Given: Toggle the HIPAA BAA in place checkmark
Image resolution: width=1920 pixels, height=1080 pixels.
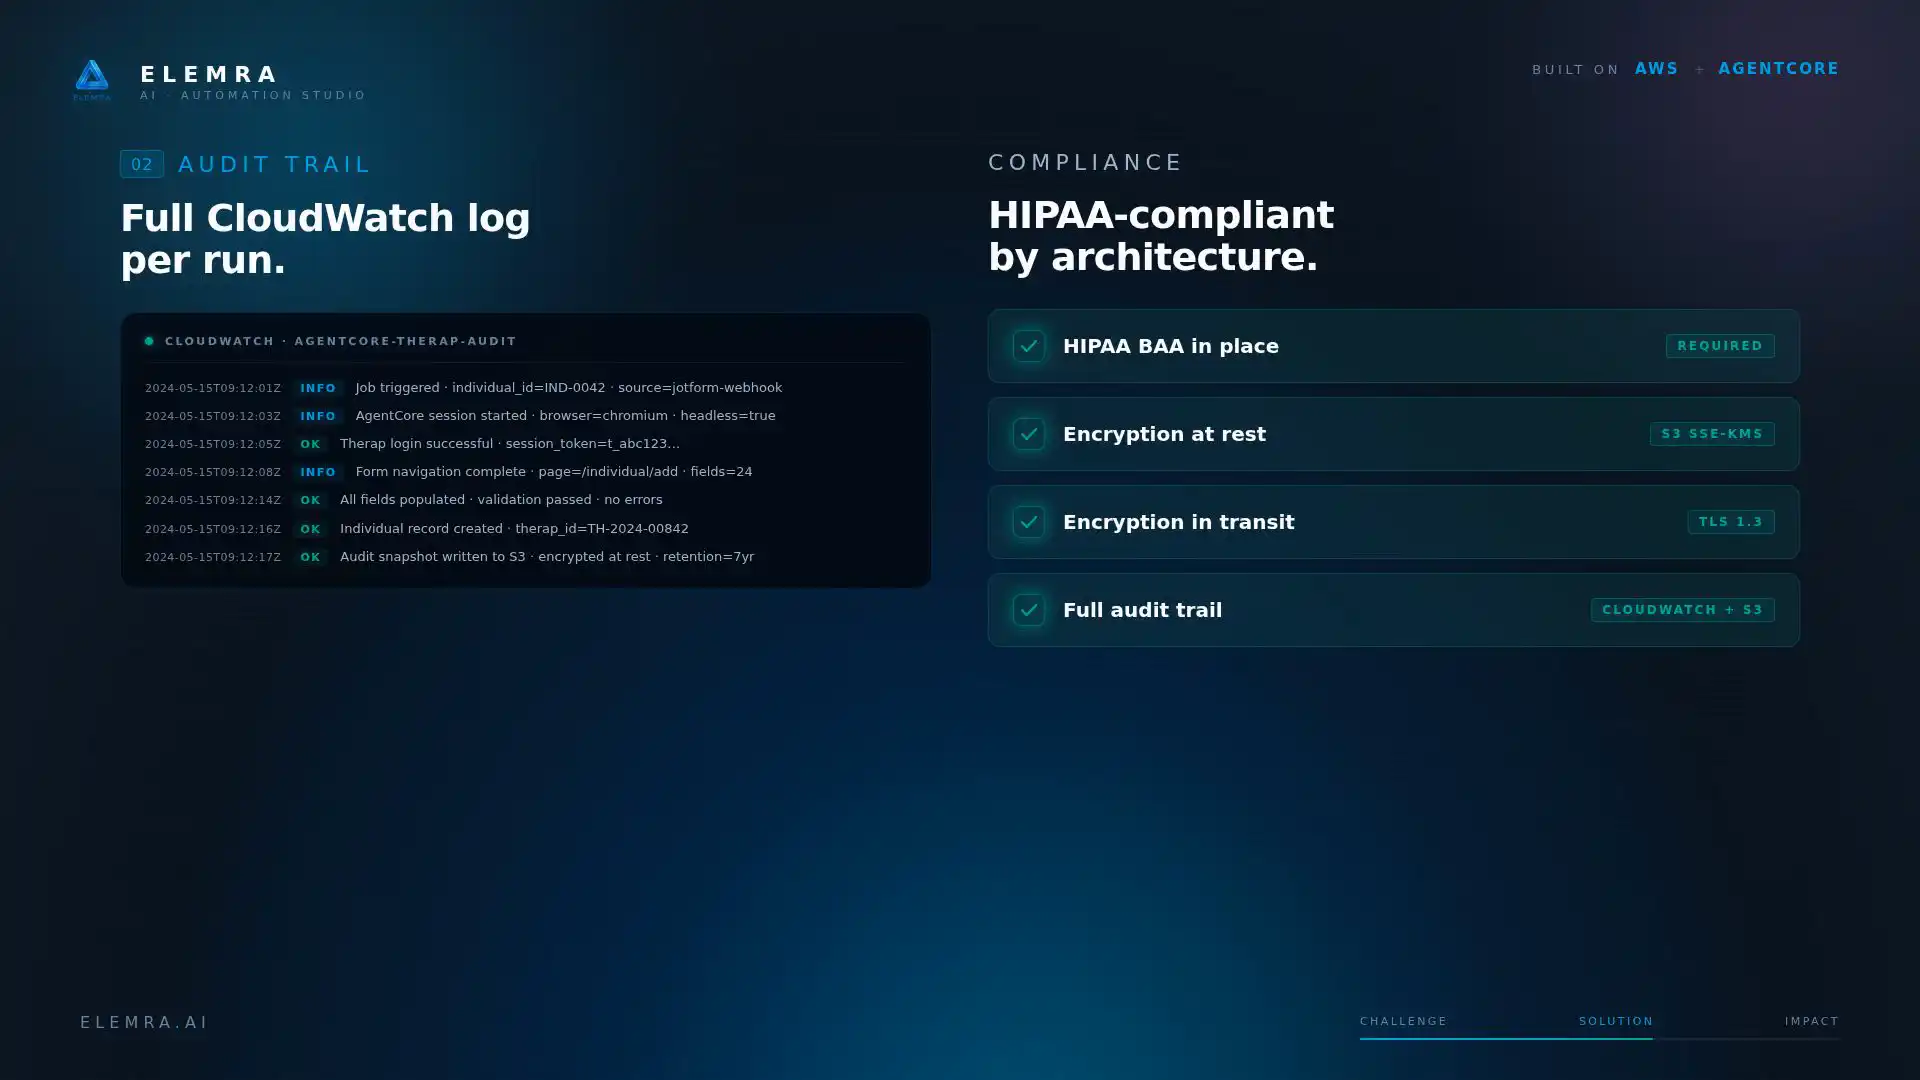Looking at the screenshot, I should coord(1029,346).
